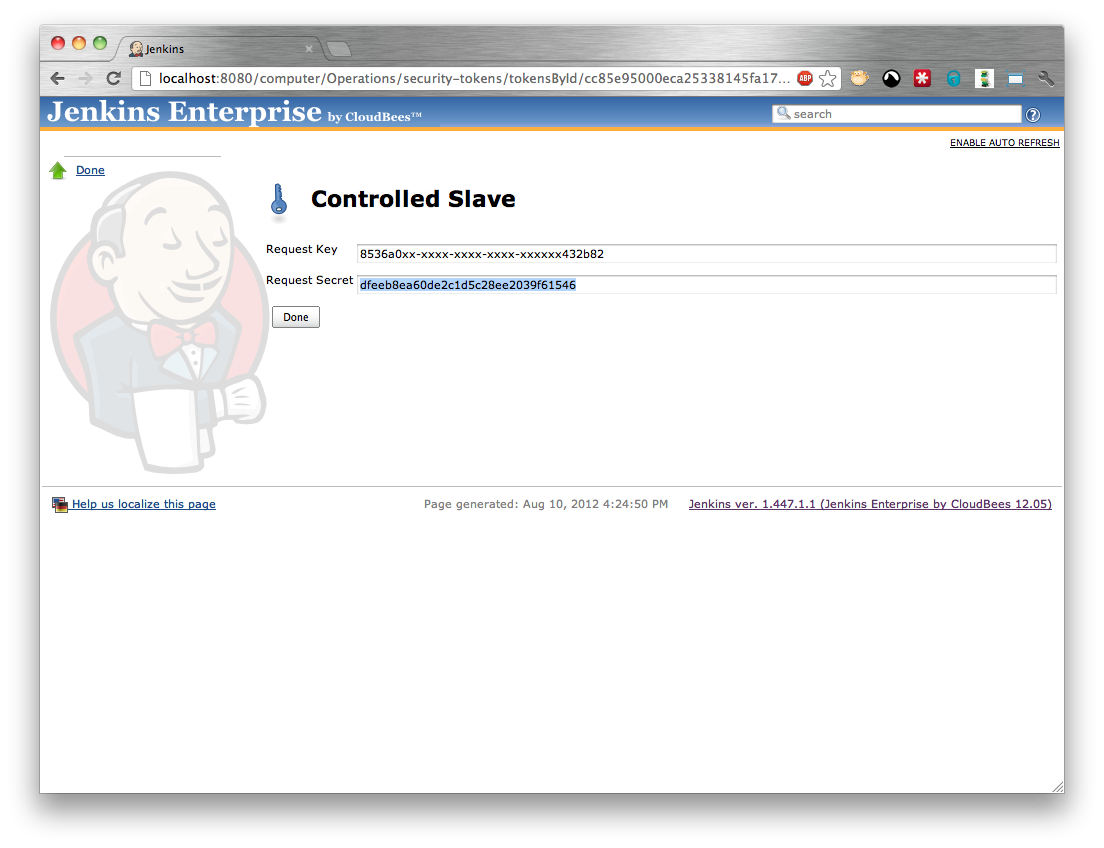Click the black circular extension icon
The height and width of the screenshot is (848, 1104).
point(891,78)
